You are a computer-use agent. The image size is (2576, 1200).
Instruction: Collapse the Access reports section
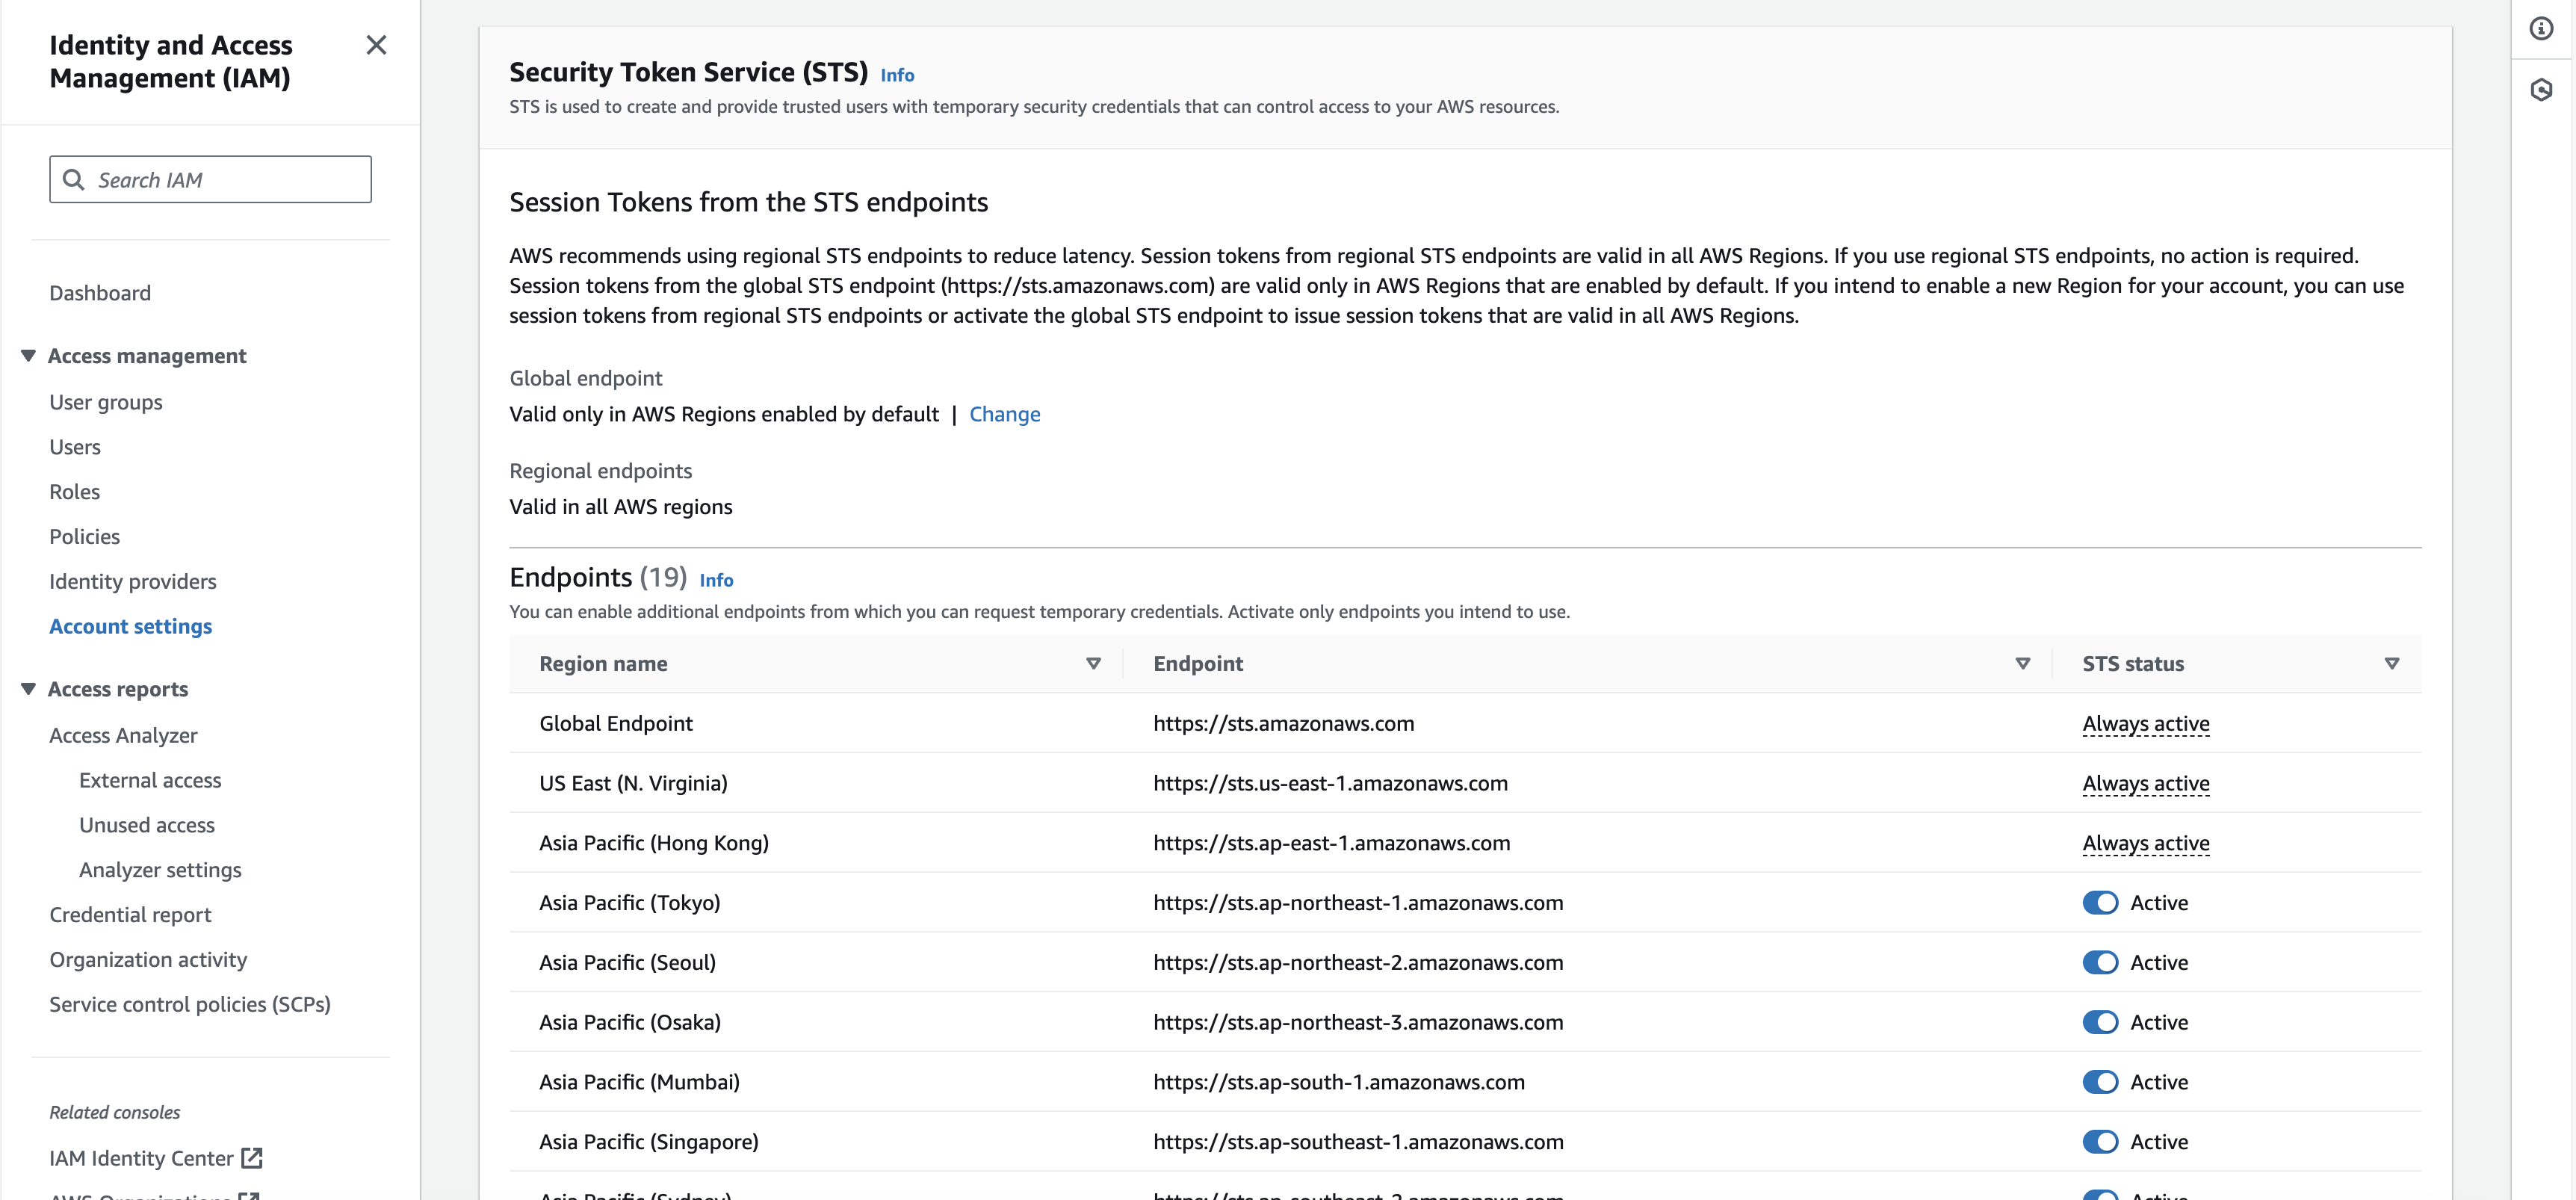click(x=28, y=688)
